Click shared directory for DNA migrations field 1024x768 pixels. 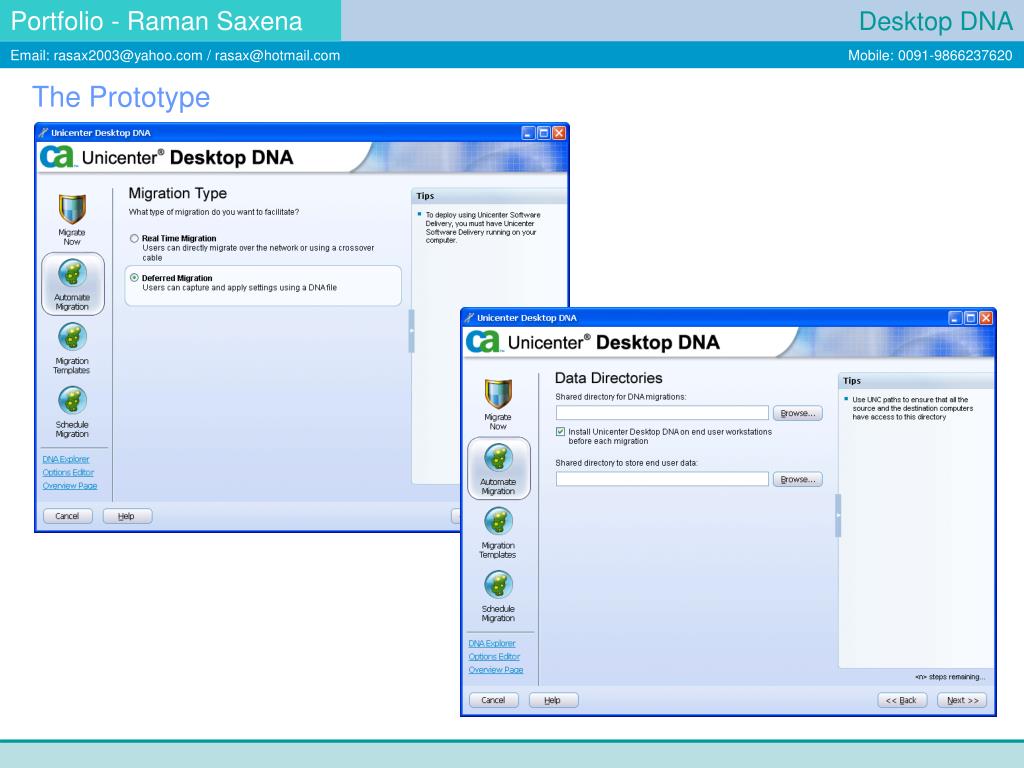pyautogui.click(x=662, y=413)
